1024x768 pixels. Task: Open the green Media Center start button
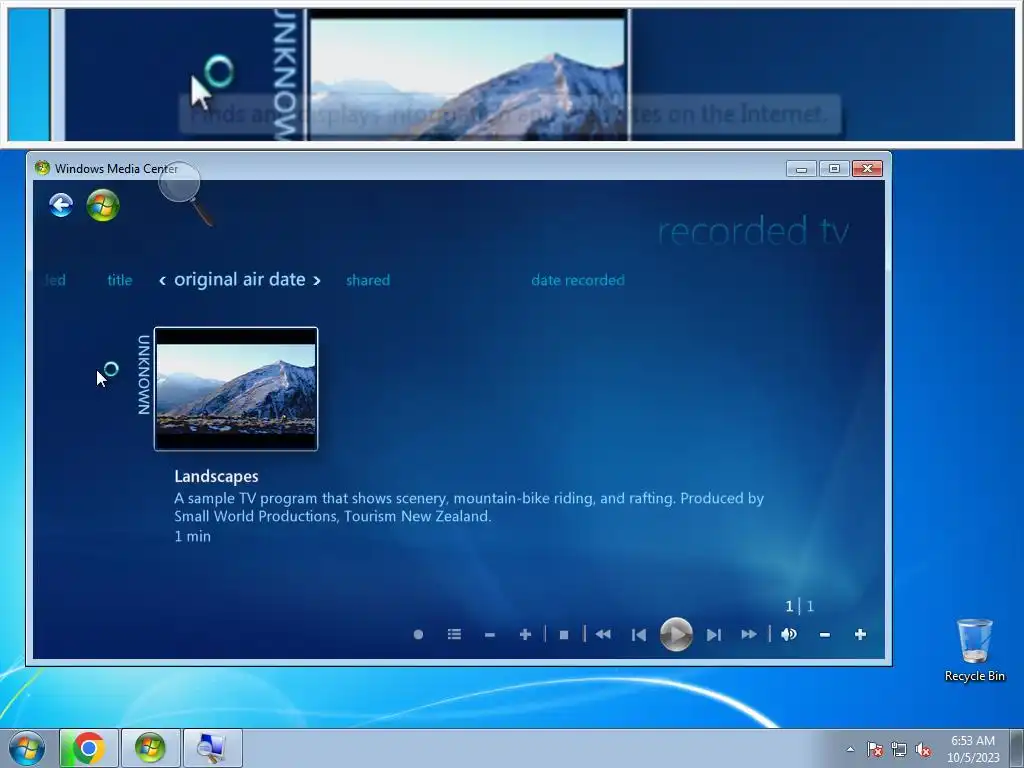click(103, 205)
